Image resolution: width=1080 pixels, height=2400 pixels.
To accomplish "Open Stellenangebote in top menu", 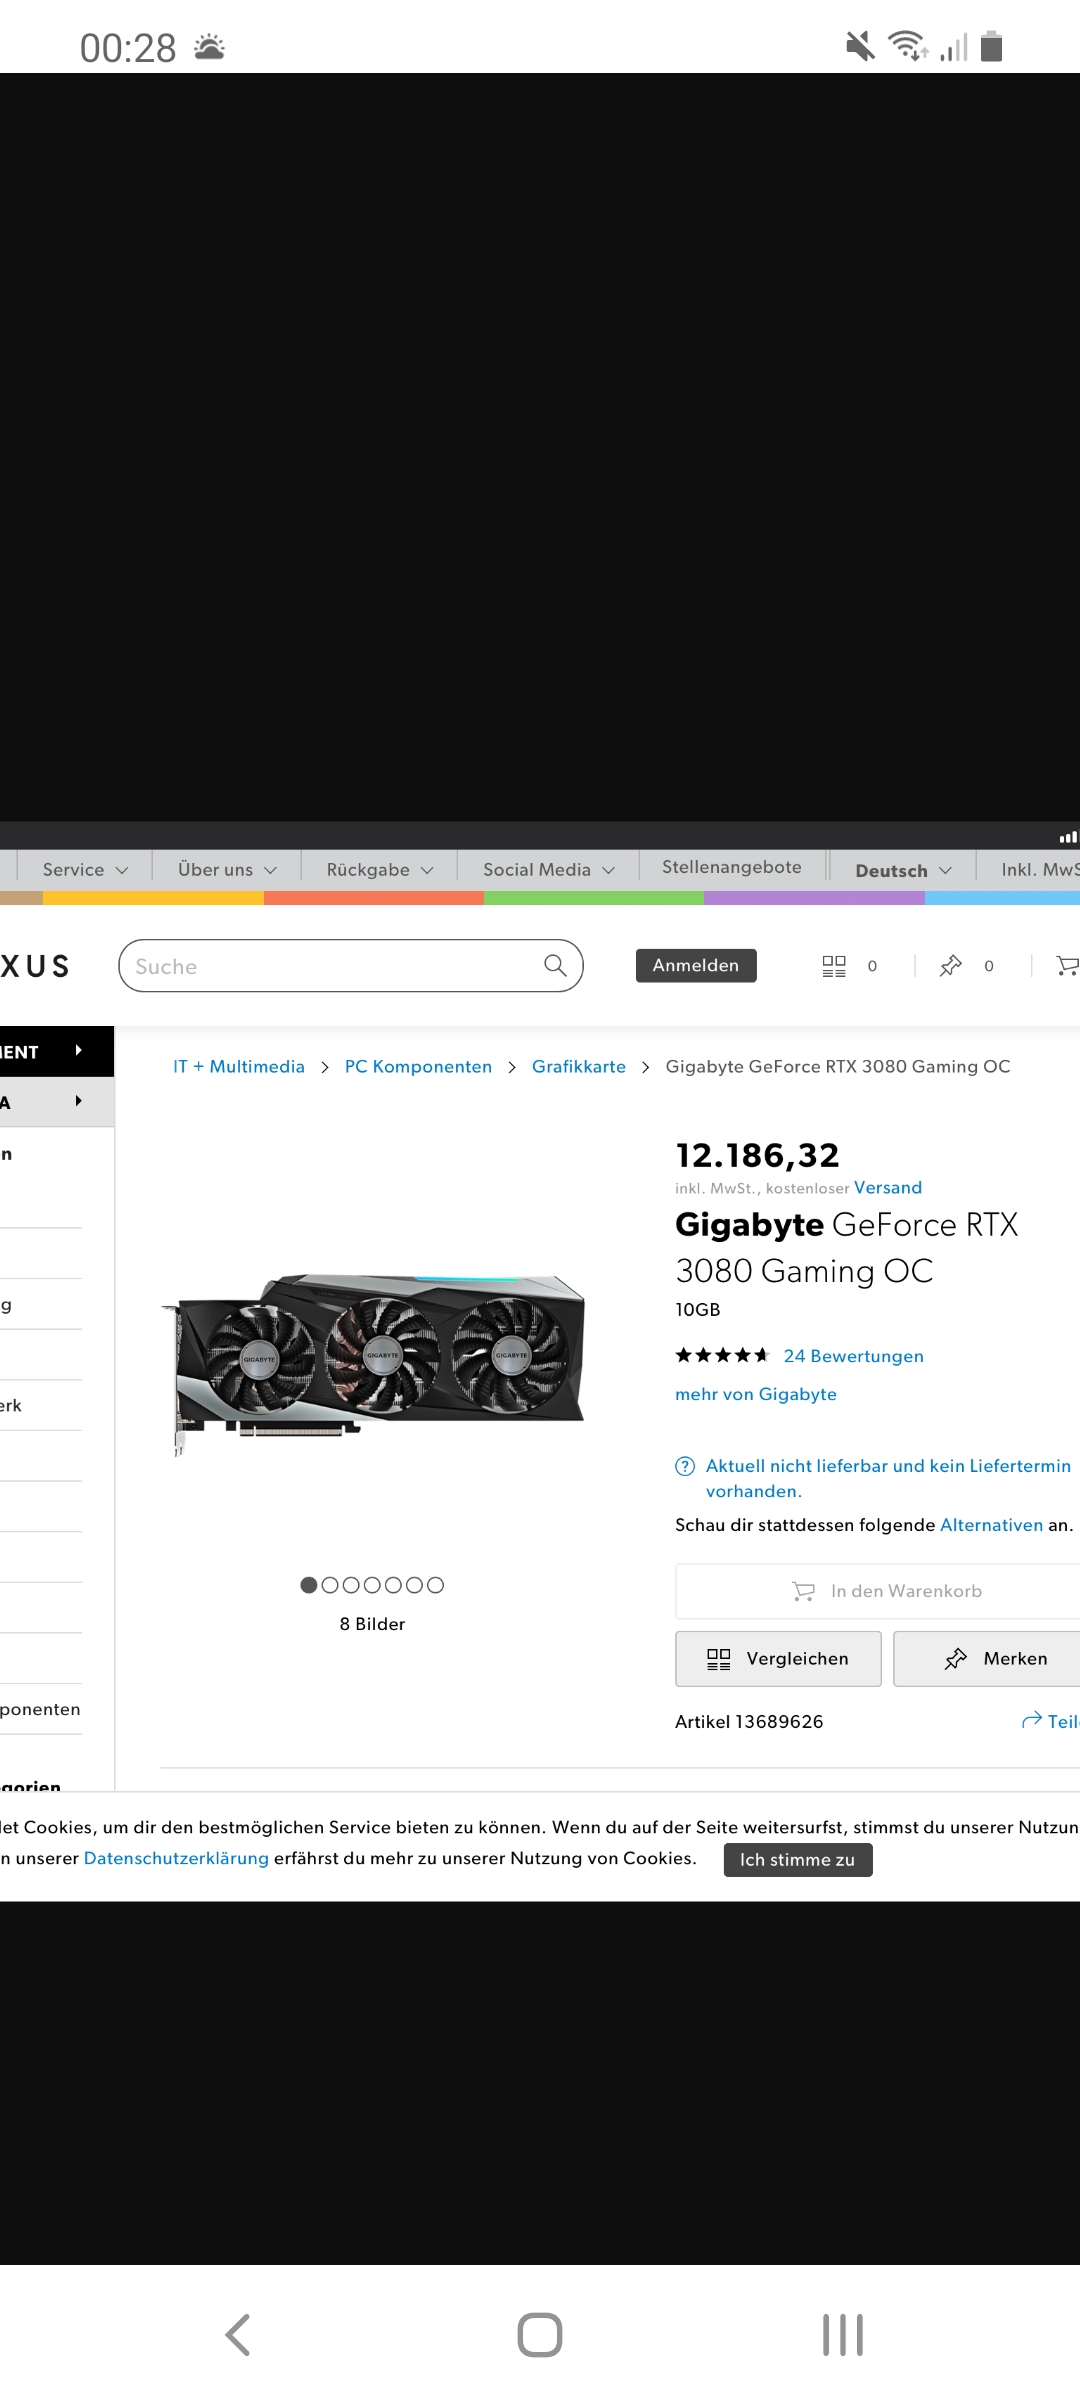I will pyautogui.click(x=732, y=867).
